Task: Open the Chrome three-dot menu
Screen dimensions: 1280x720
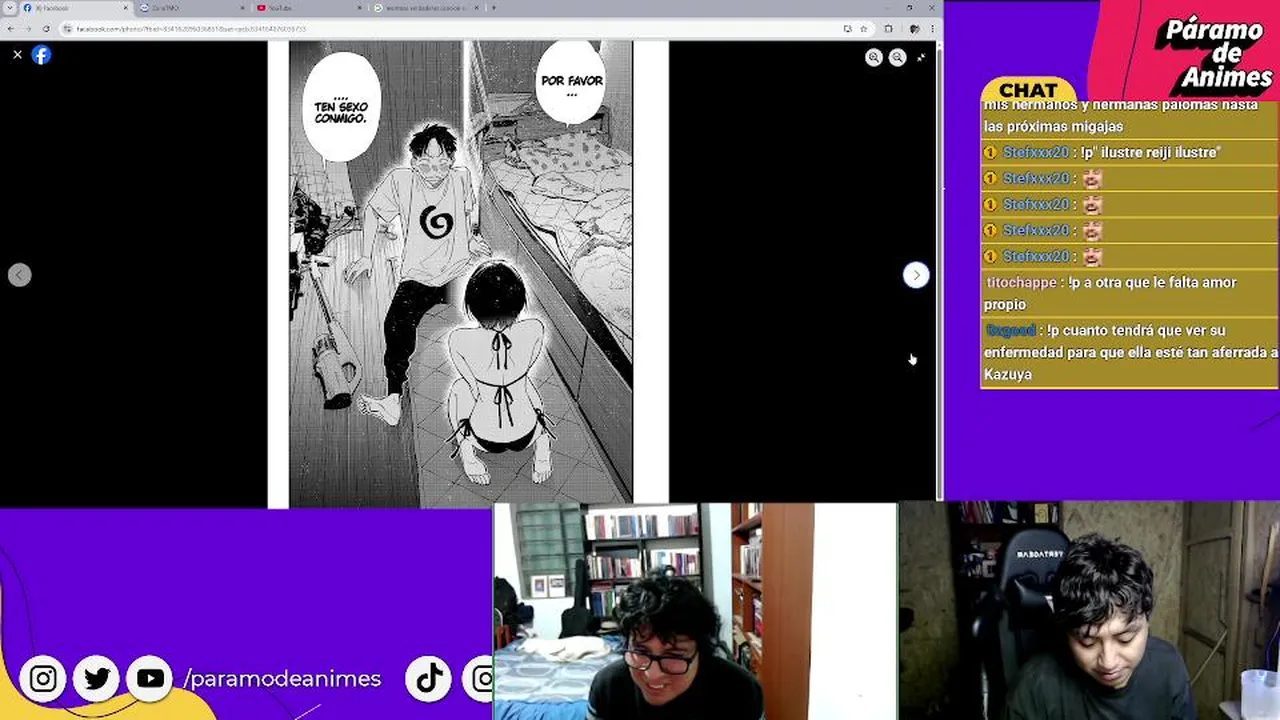Action: coord(931,29)
